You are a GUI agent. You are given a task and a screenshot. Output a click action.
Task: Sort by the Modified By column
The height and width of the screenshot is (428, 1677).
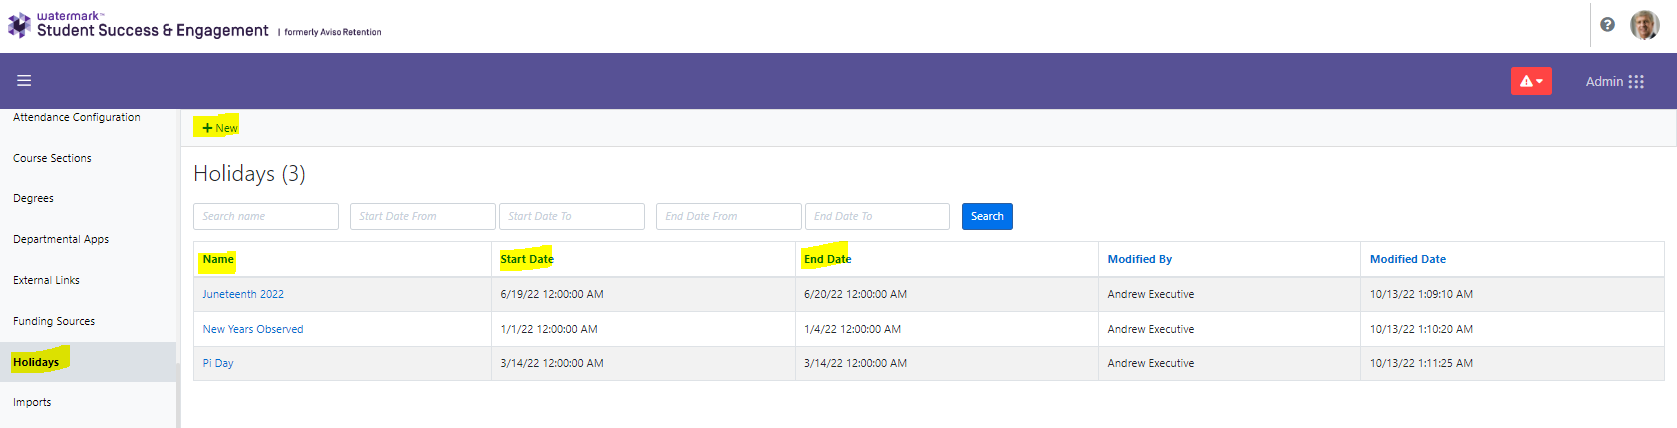[x=1139, y=259]
